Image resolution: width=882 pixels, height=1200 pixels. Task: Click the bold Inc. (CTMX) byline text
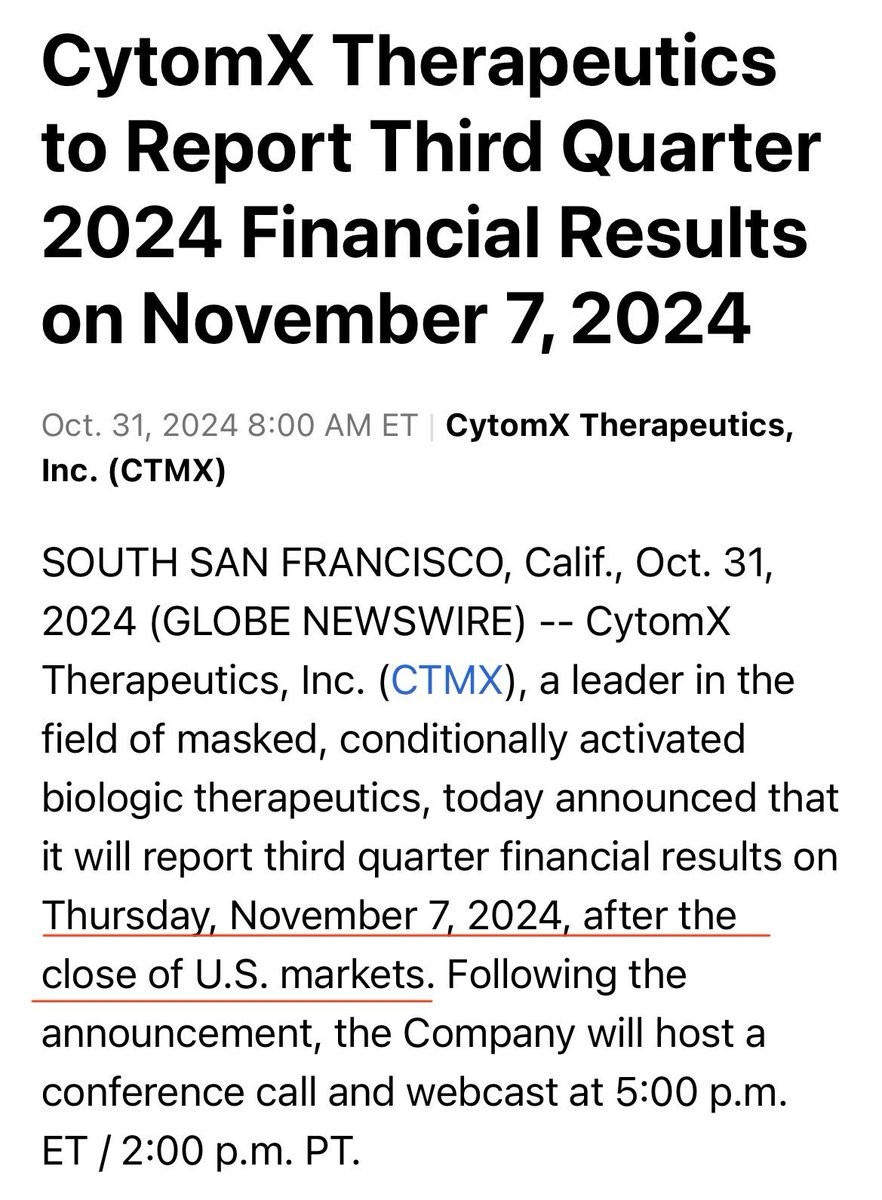(x=134, y=471)
